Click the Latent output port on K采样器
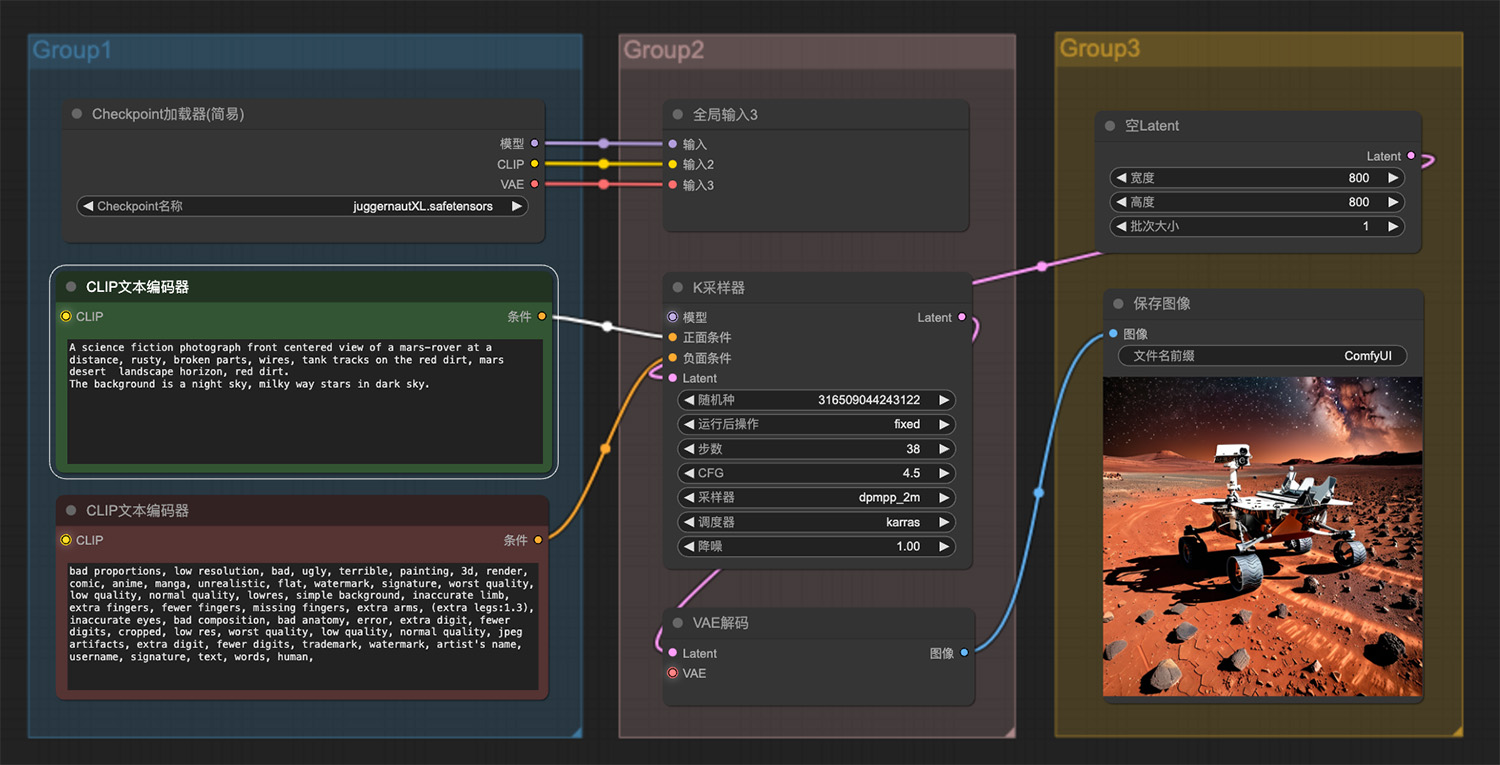The image size is (1500, 765). click(x=962, y=317)
